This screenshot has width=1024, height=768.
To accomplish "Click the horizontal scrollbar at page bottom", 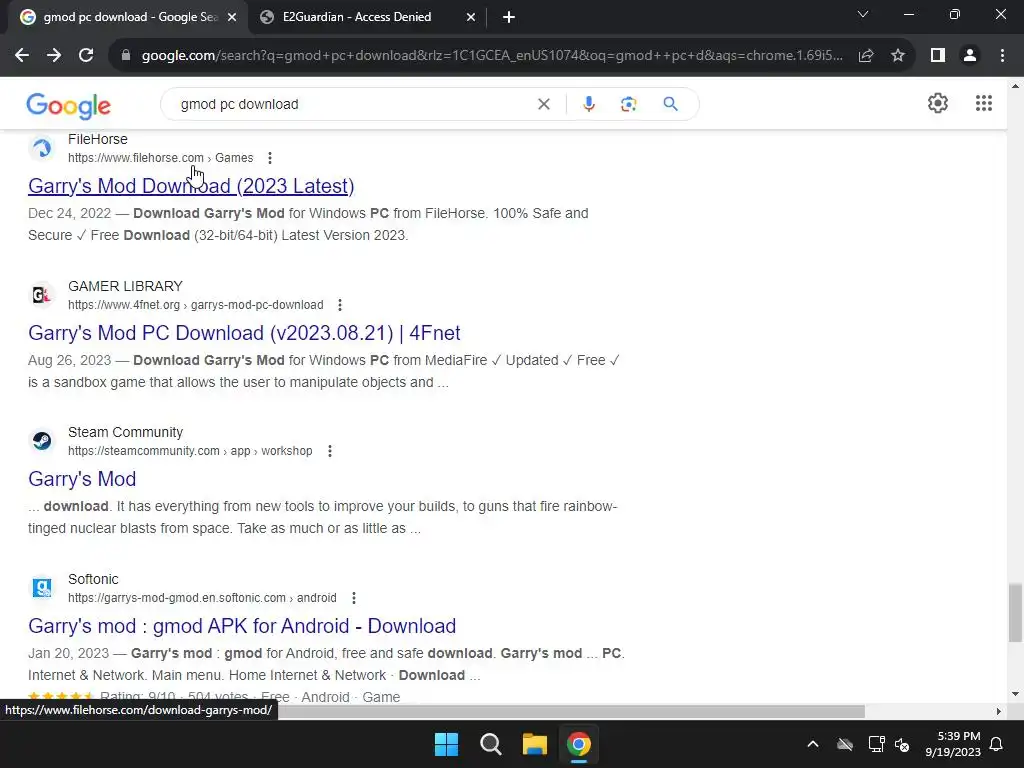I will [569, 711].
